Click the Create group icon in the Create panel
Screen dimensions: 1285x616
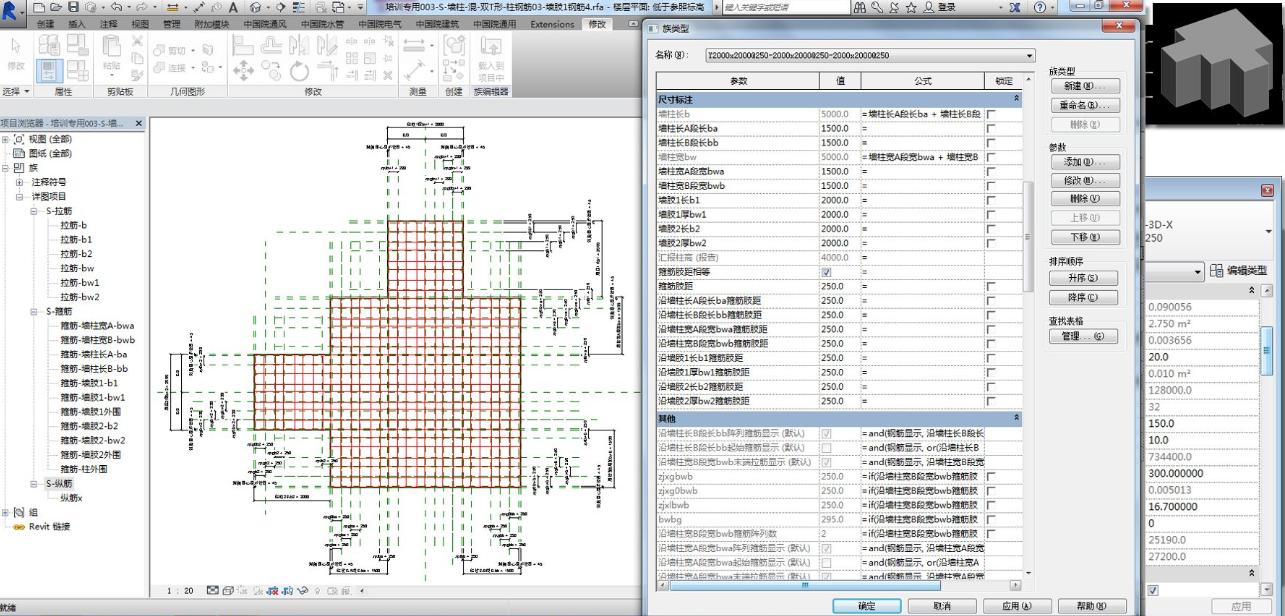(x=454, y=47)
